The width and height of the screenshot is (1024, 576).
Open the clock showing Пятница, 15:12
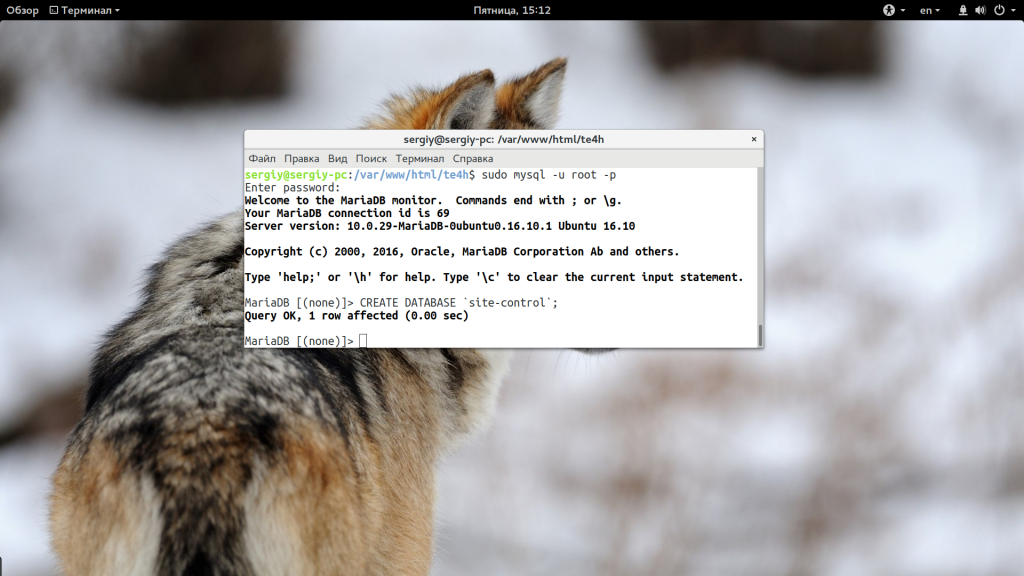[x=511, y=10]
